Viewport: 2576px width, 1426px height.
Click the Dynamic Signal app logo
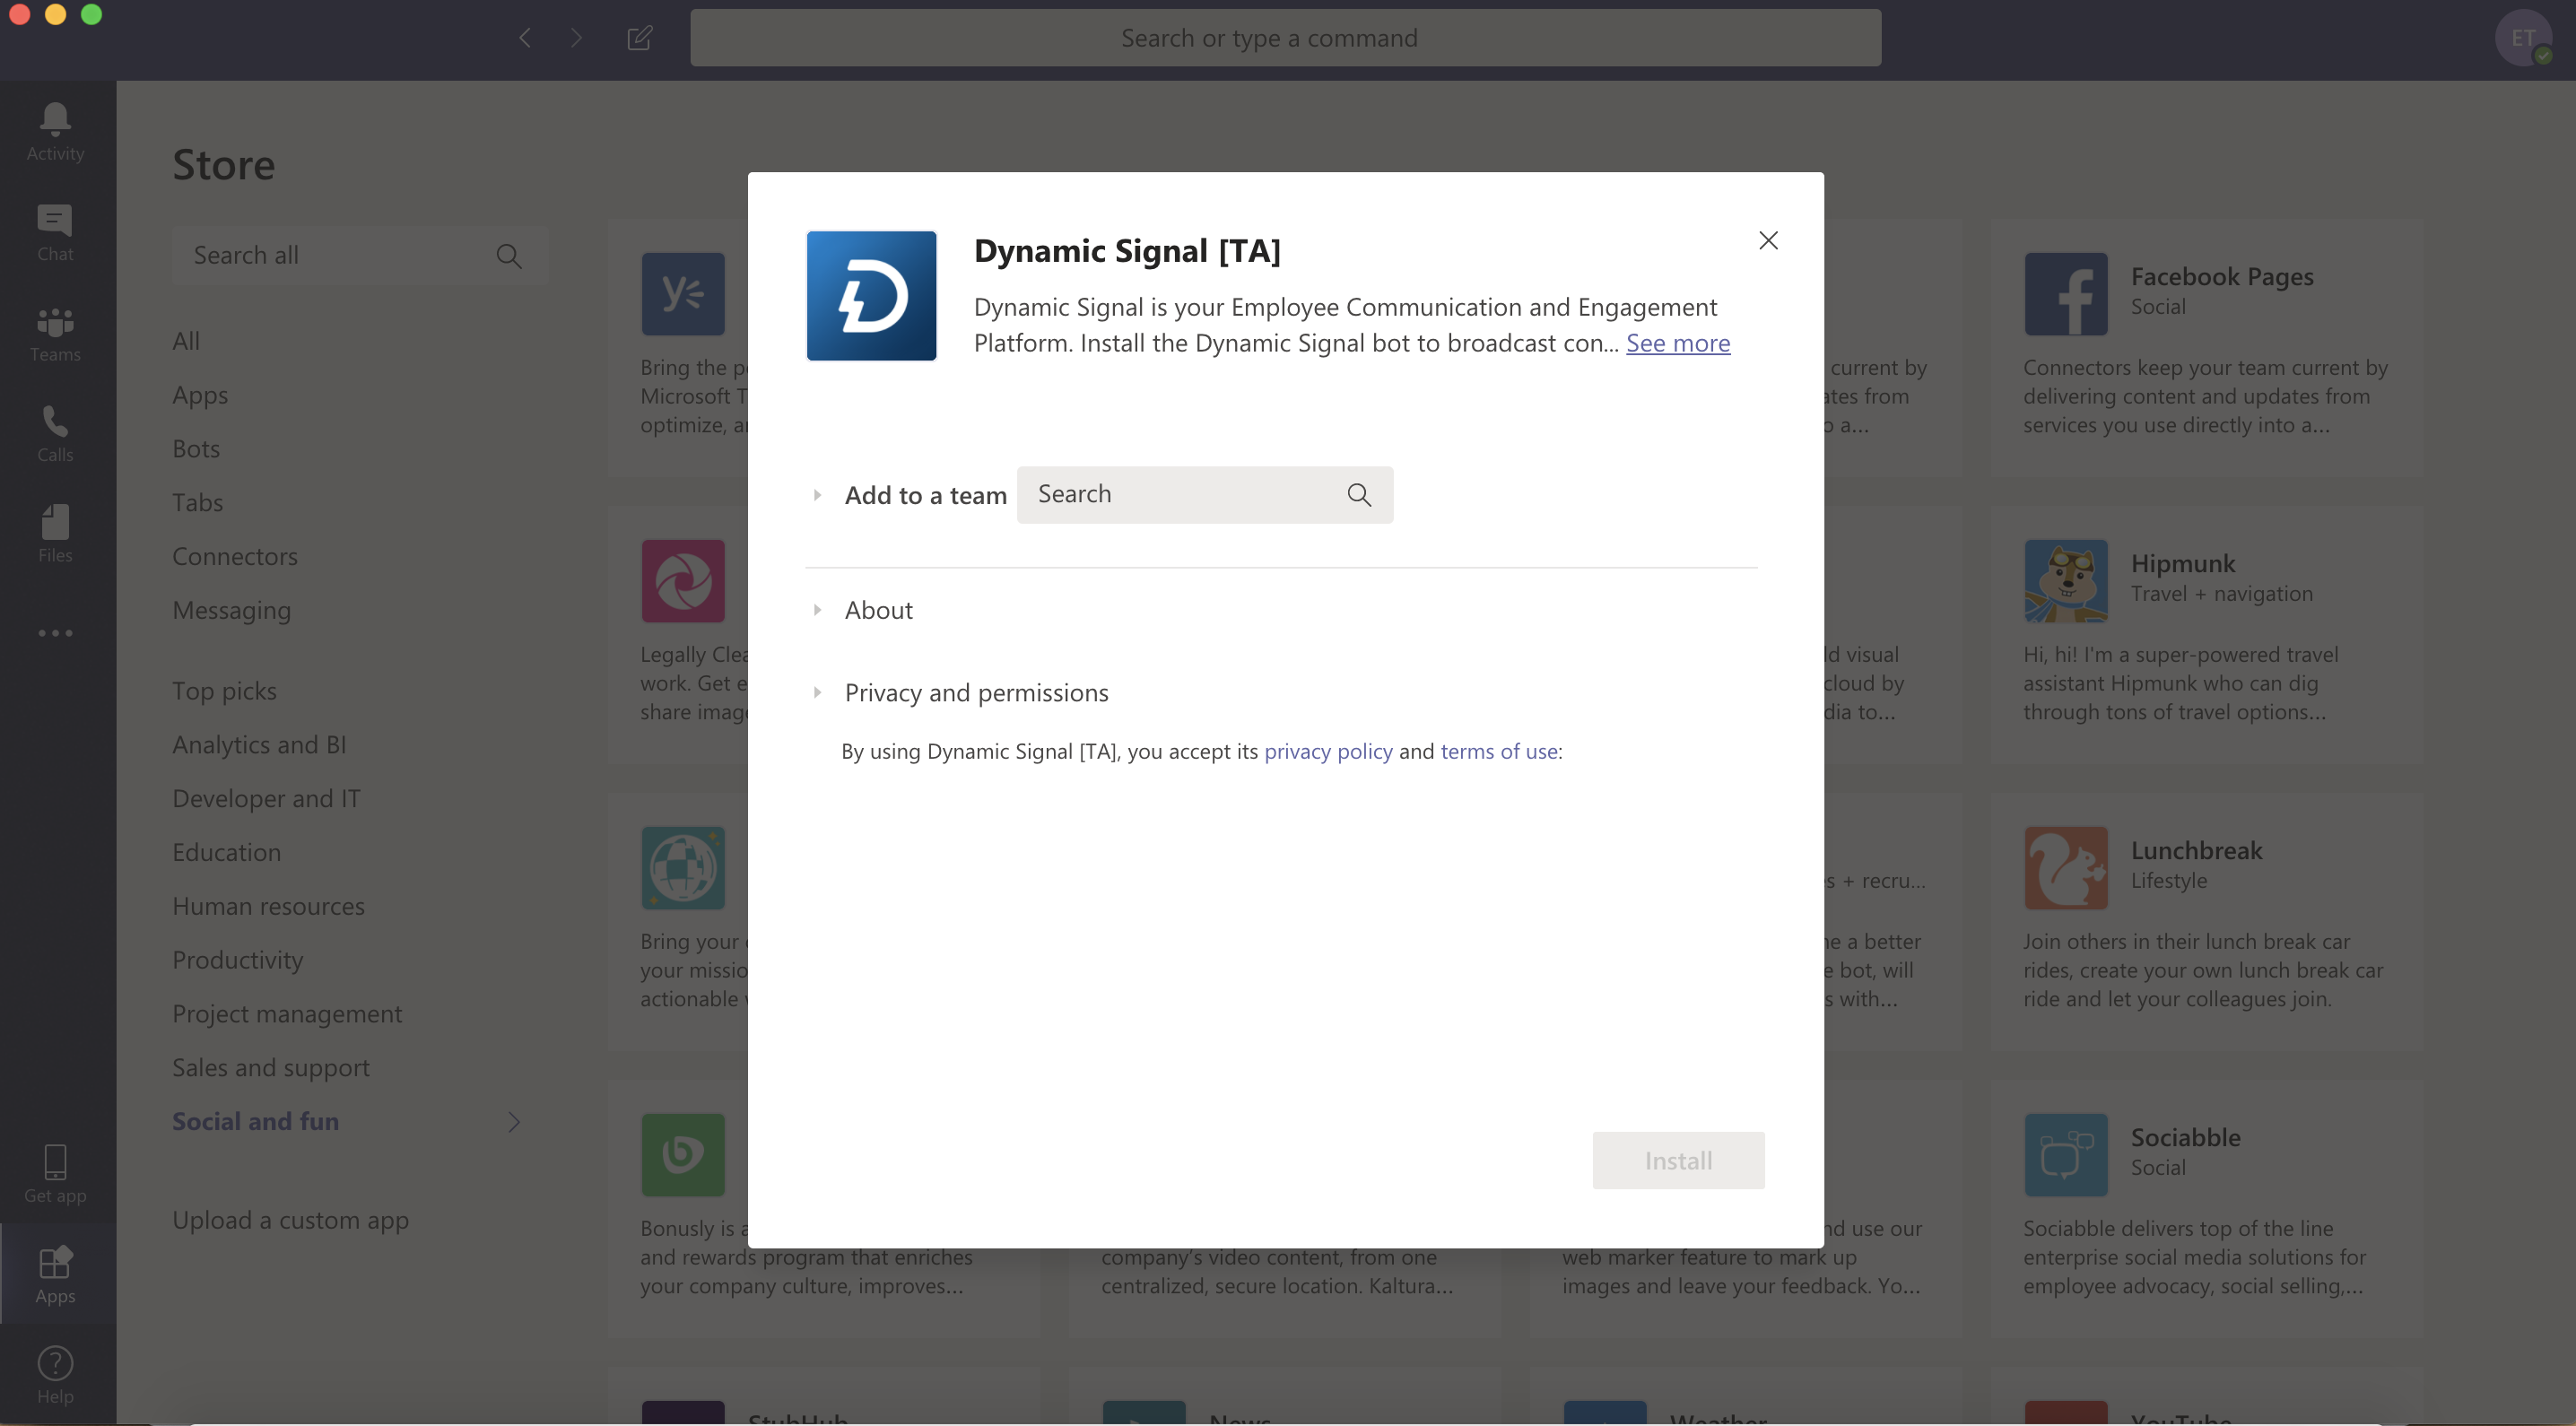point(871,296)
